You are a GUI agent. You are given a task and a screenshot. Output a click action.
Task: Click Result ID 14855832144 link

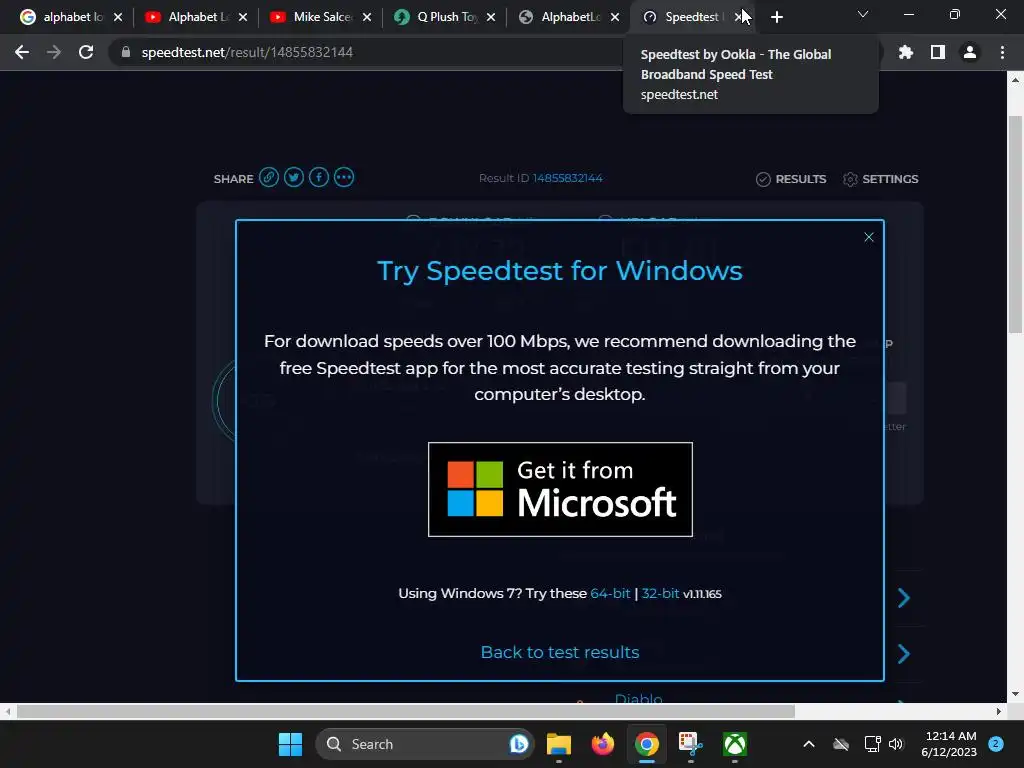coord(568,178)
